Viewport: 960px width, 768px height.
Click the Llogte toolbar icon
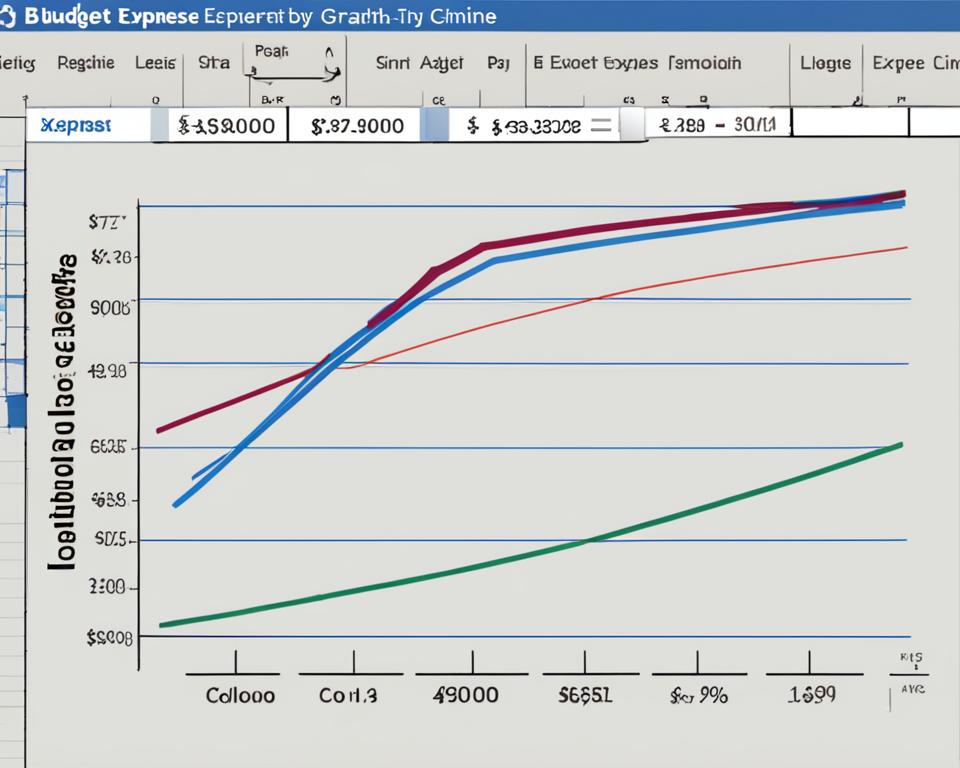point(826,62)
